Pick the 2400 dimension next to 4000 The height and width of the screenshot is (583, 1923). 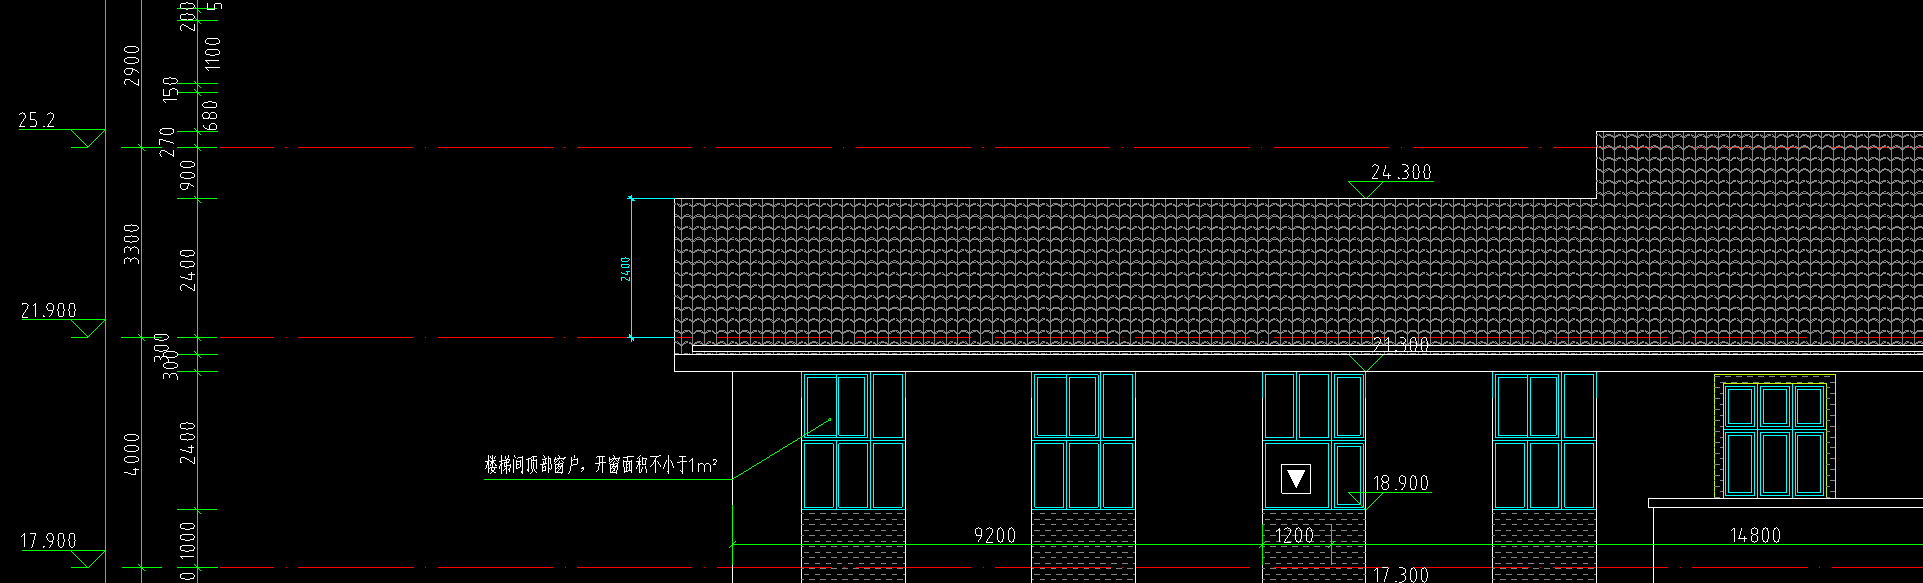coord(188,443)
